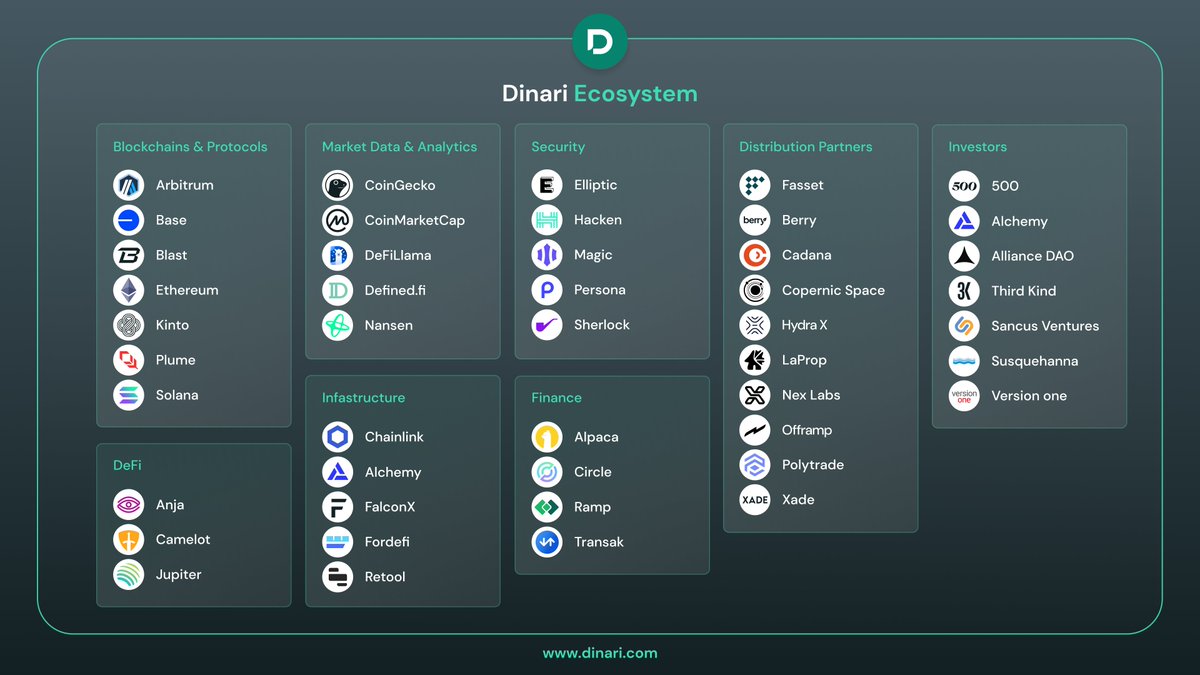
Task: Click the Persona logo icon
Action: (x=547, y=290)
